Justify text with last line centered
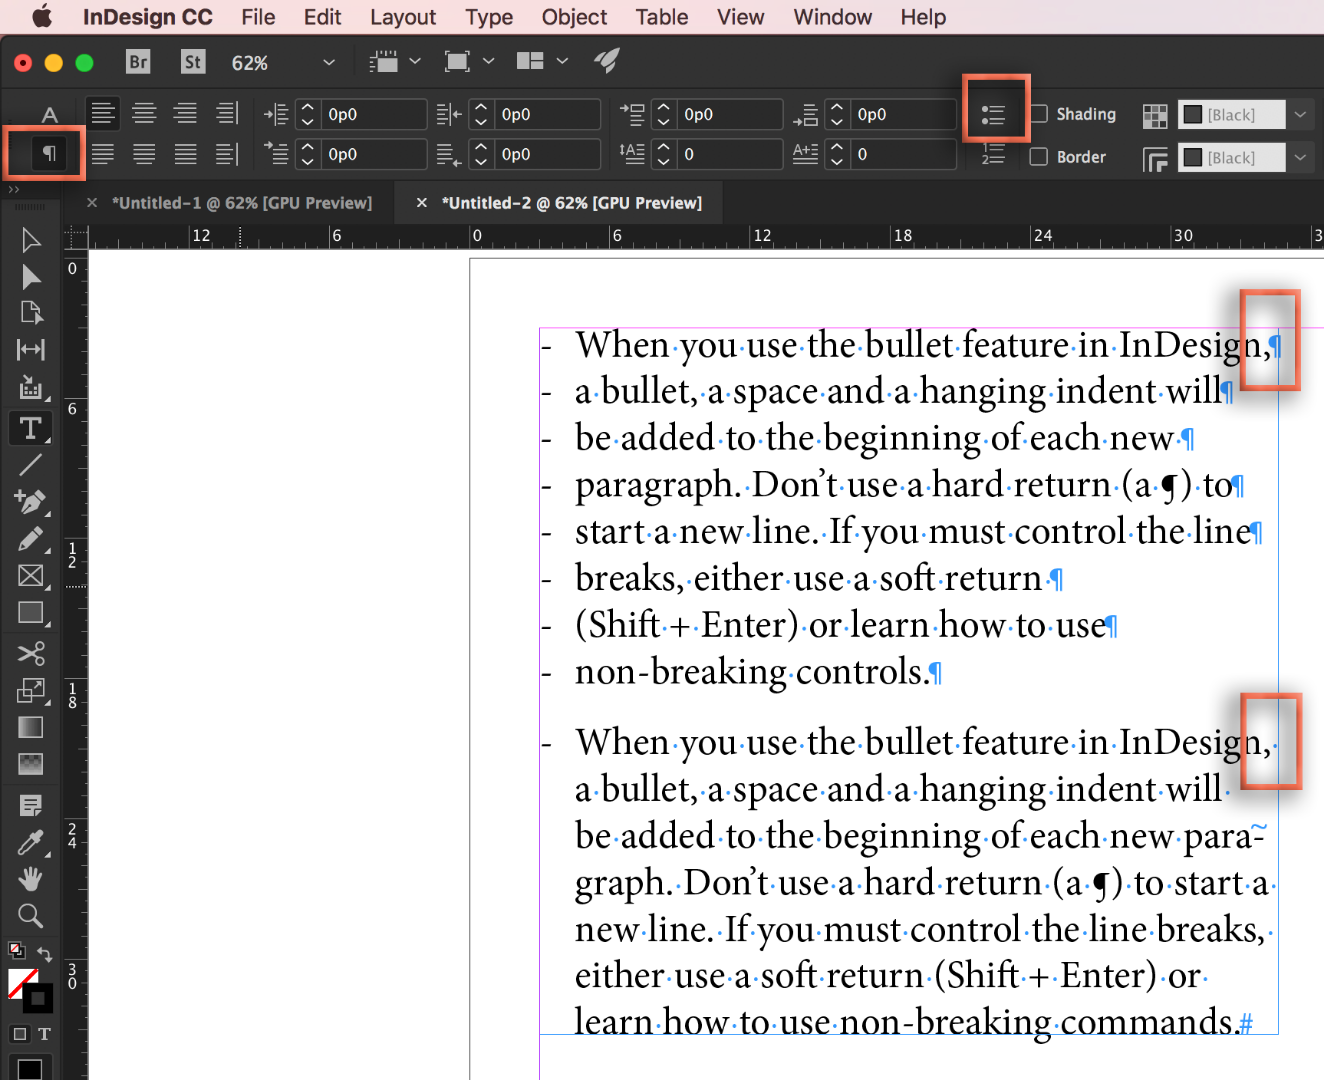This screenshot has width=1324, height=1080. 144,154
